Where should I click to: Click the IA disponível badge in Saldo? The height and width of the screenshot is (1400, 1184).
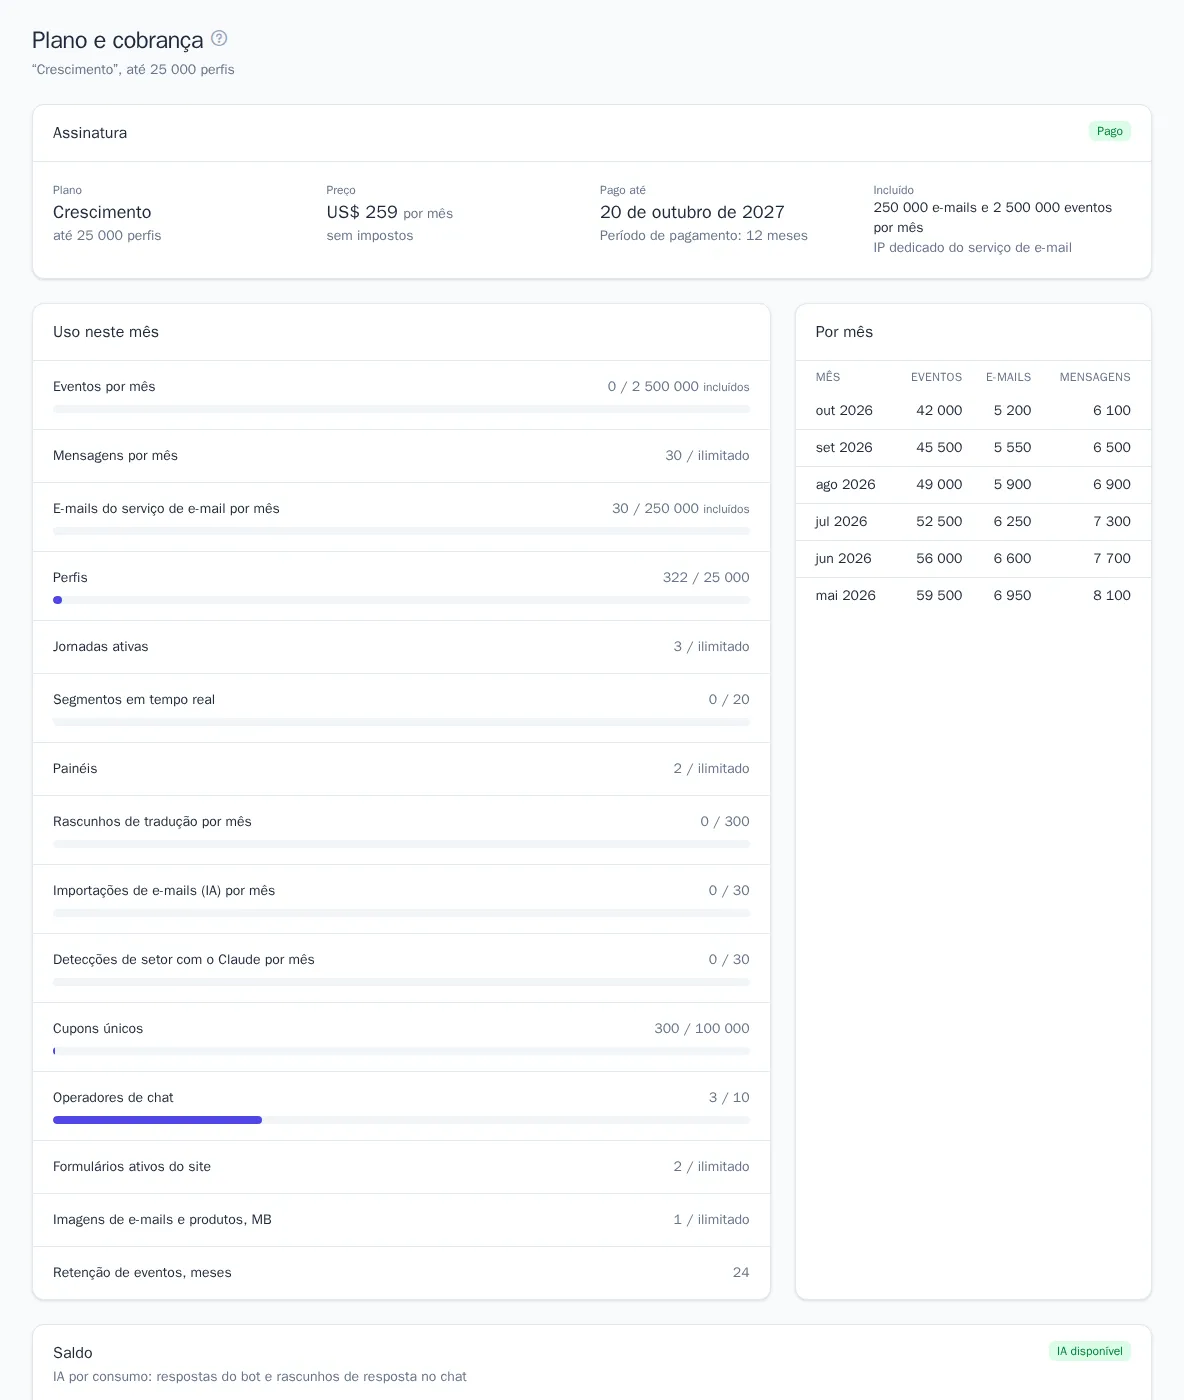[1090, 1351]
